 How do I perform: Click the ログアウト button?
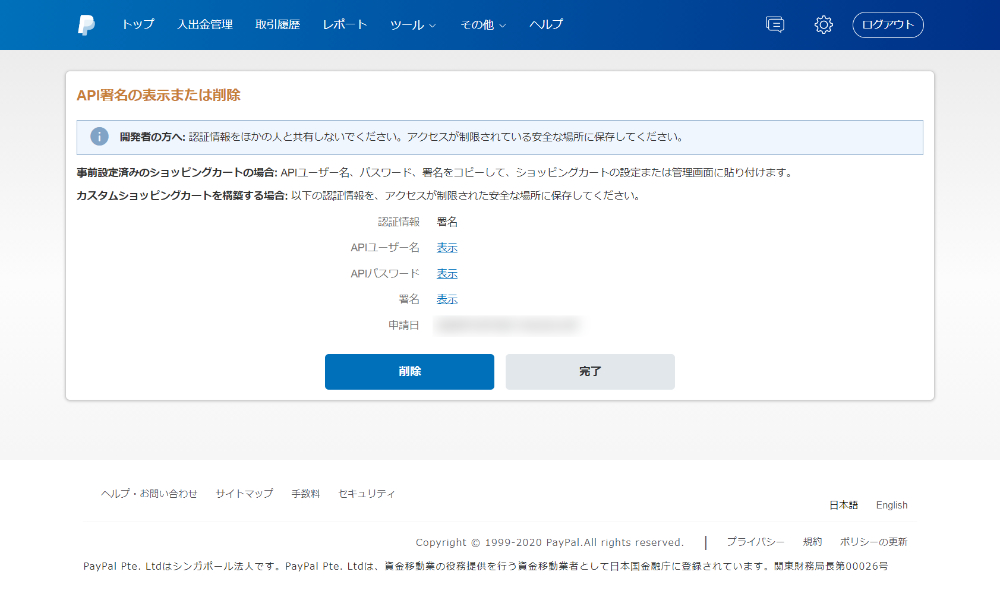[x=888, y=25]
